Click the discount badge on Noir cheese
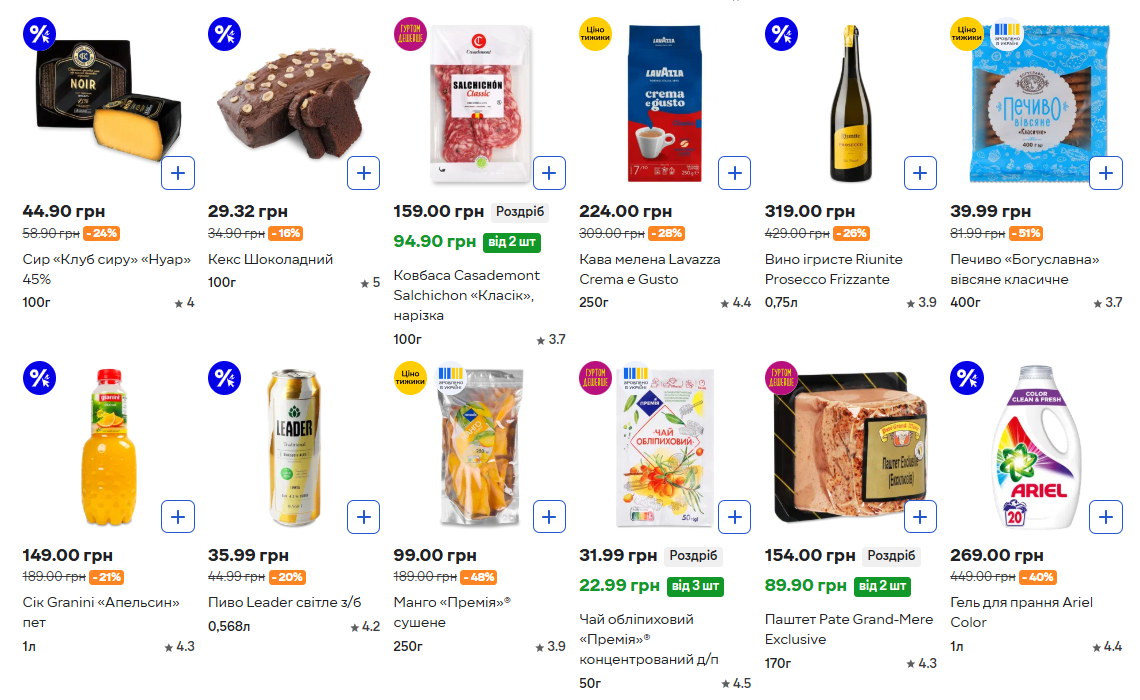The image size is (1140, 700). click(x=39, y=34)
